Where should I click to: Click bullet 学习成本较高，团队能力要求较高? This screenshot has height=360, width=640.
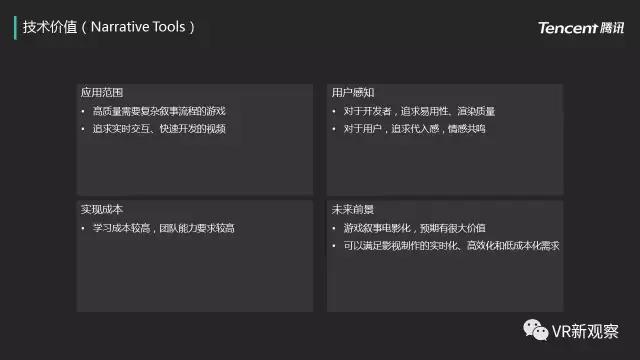tap(164, 228)
